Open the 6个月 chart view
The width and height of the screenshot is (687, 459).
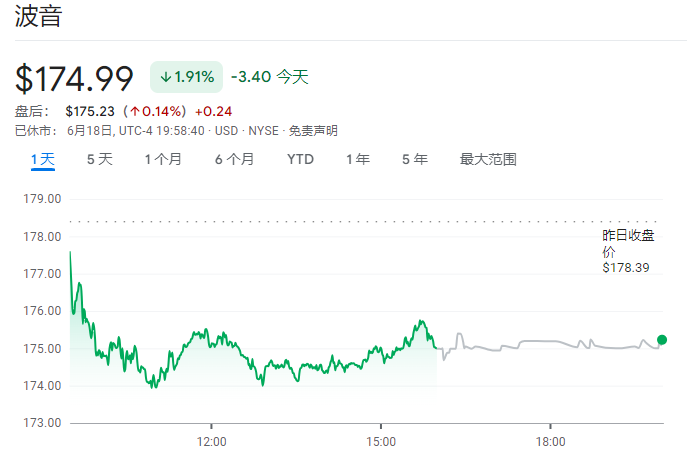coord(234,159)
